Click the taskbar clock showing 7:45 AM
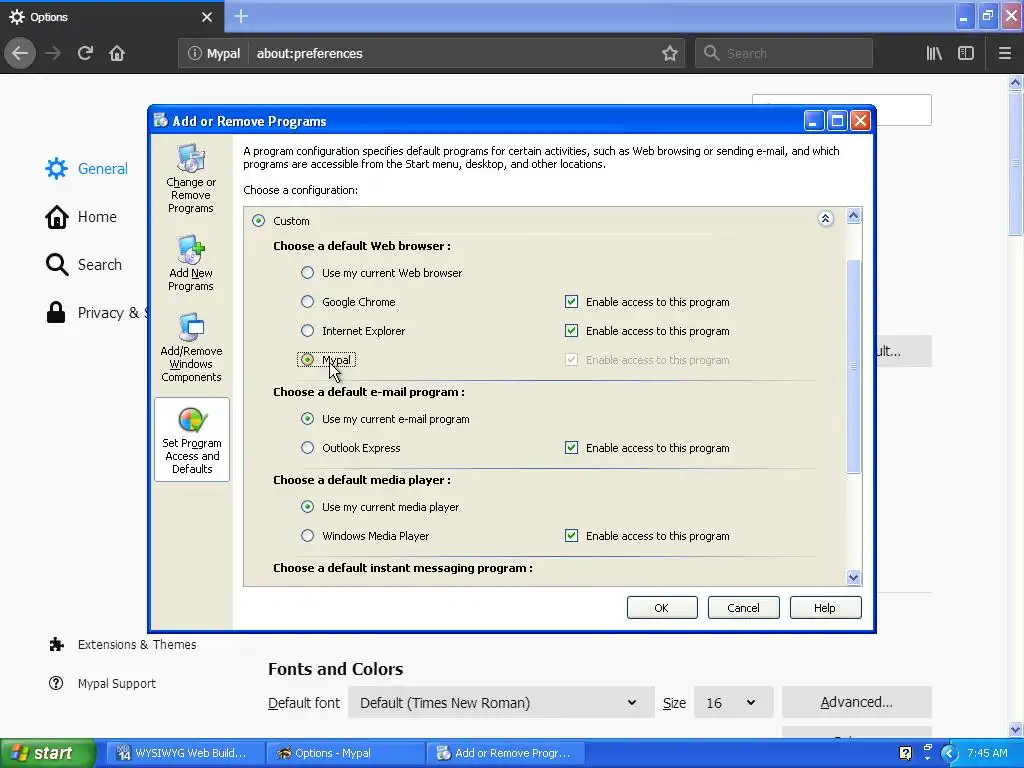 (x=987, y=753)
